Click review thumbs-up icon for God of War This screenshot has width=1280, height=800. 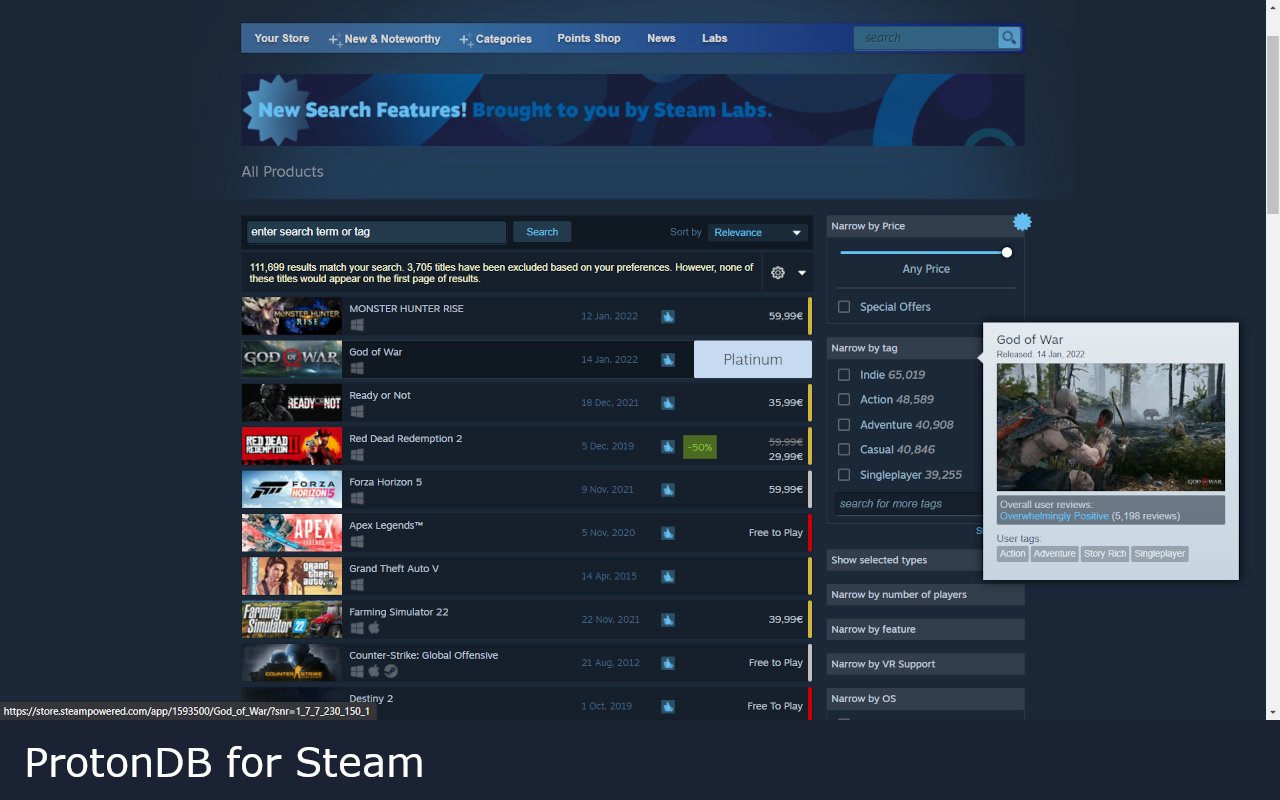click(x=667, y=360)
